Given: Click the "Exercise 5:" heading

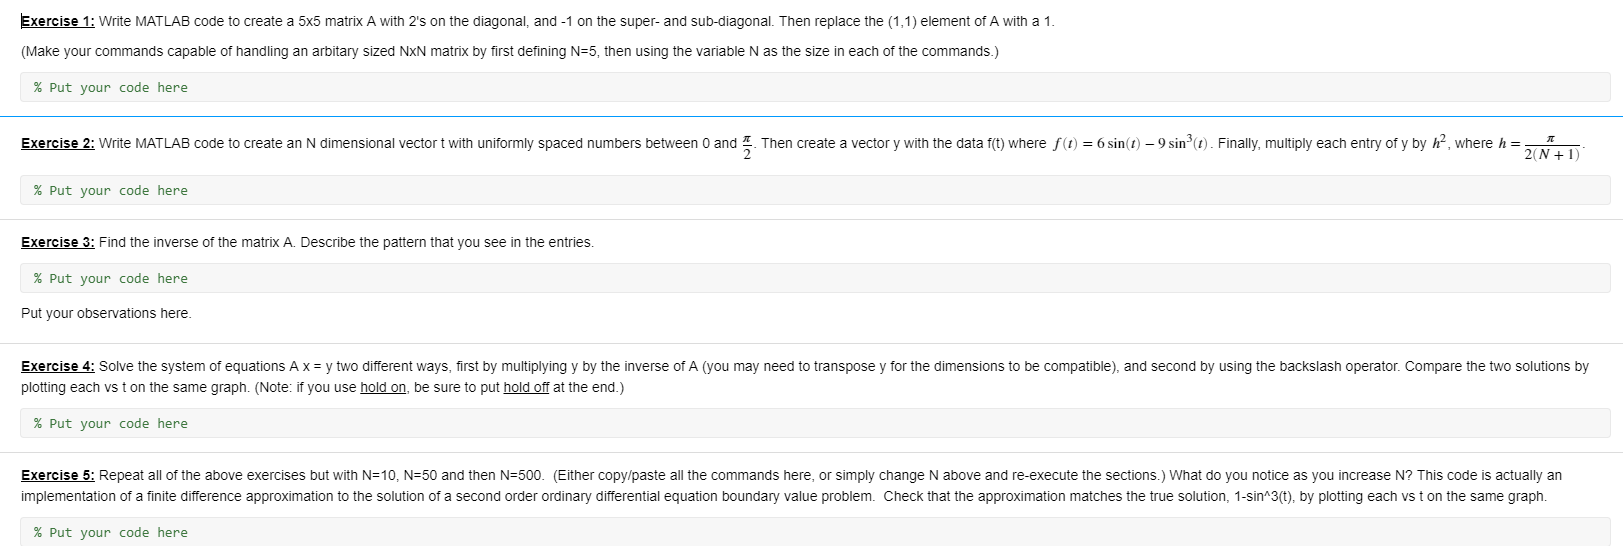Looking at the screenshot, I should (x=57, y=476).
